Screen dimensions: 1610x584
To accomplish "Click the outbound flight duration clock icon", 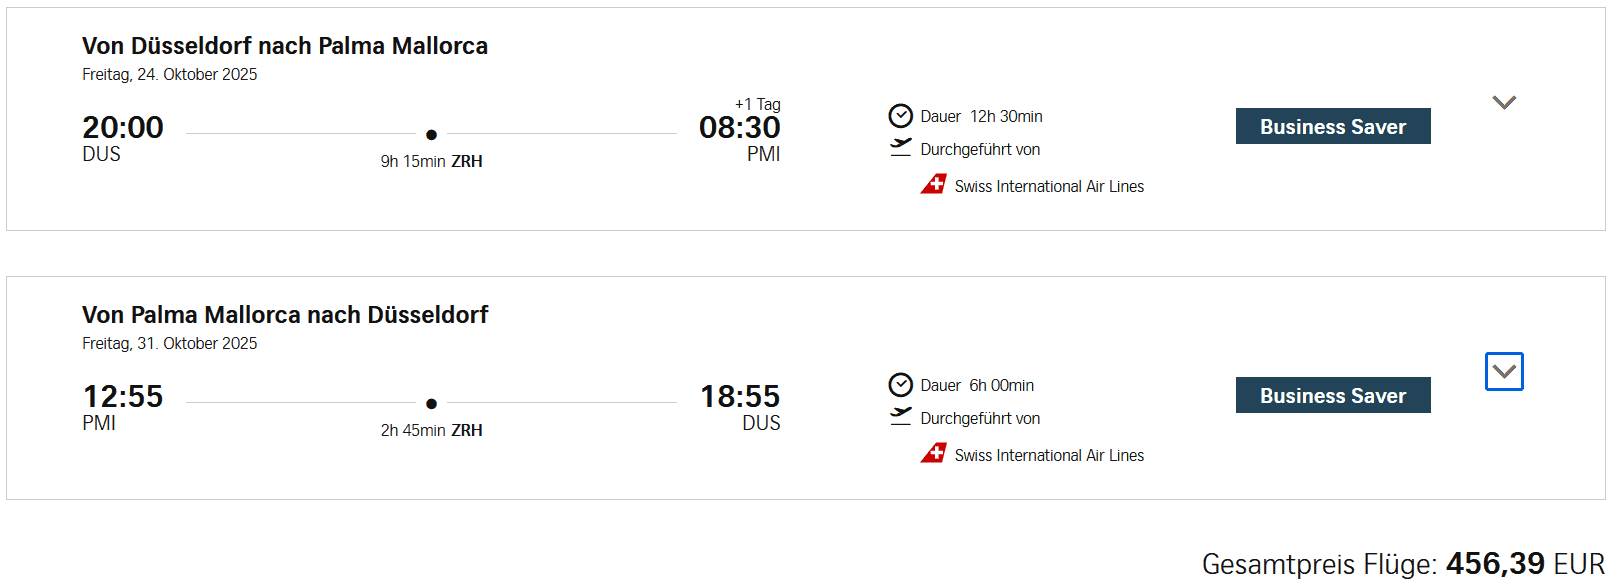I will click(901, 116).
